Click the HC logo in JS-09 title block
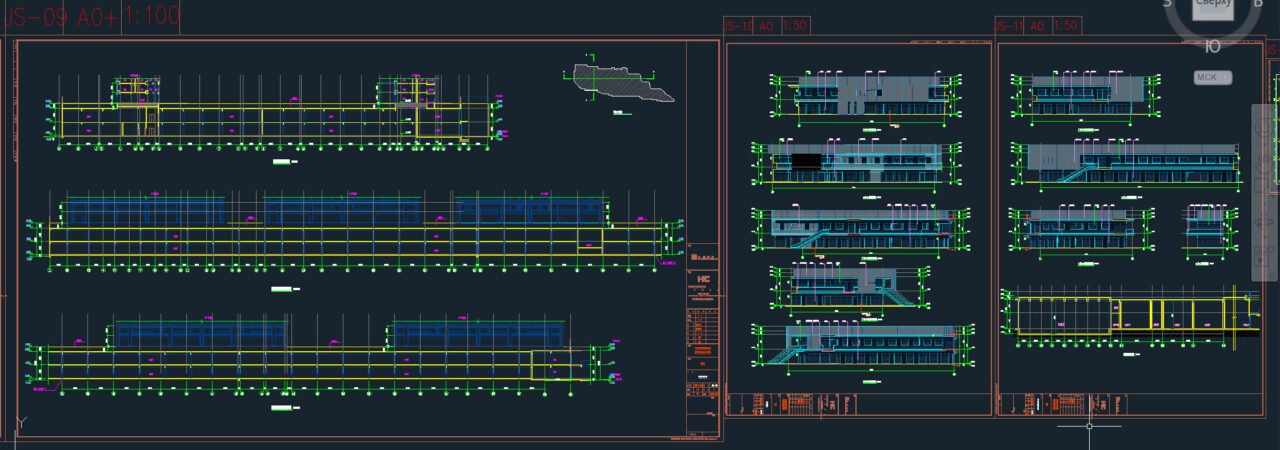Viewport: 1280px width, 450px height. point(702,280)
